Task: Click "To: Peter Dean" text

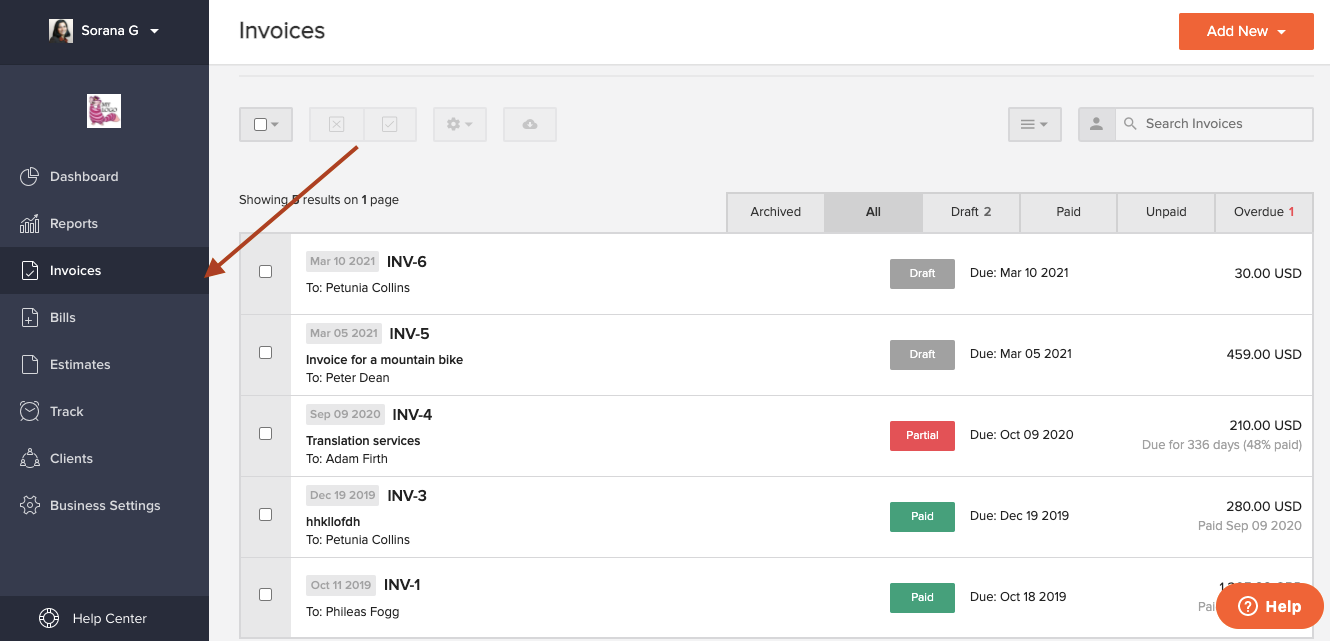Action: 348,378
